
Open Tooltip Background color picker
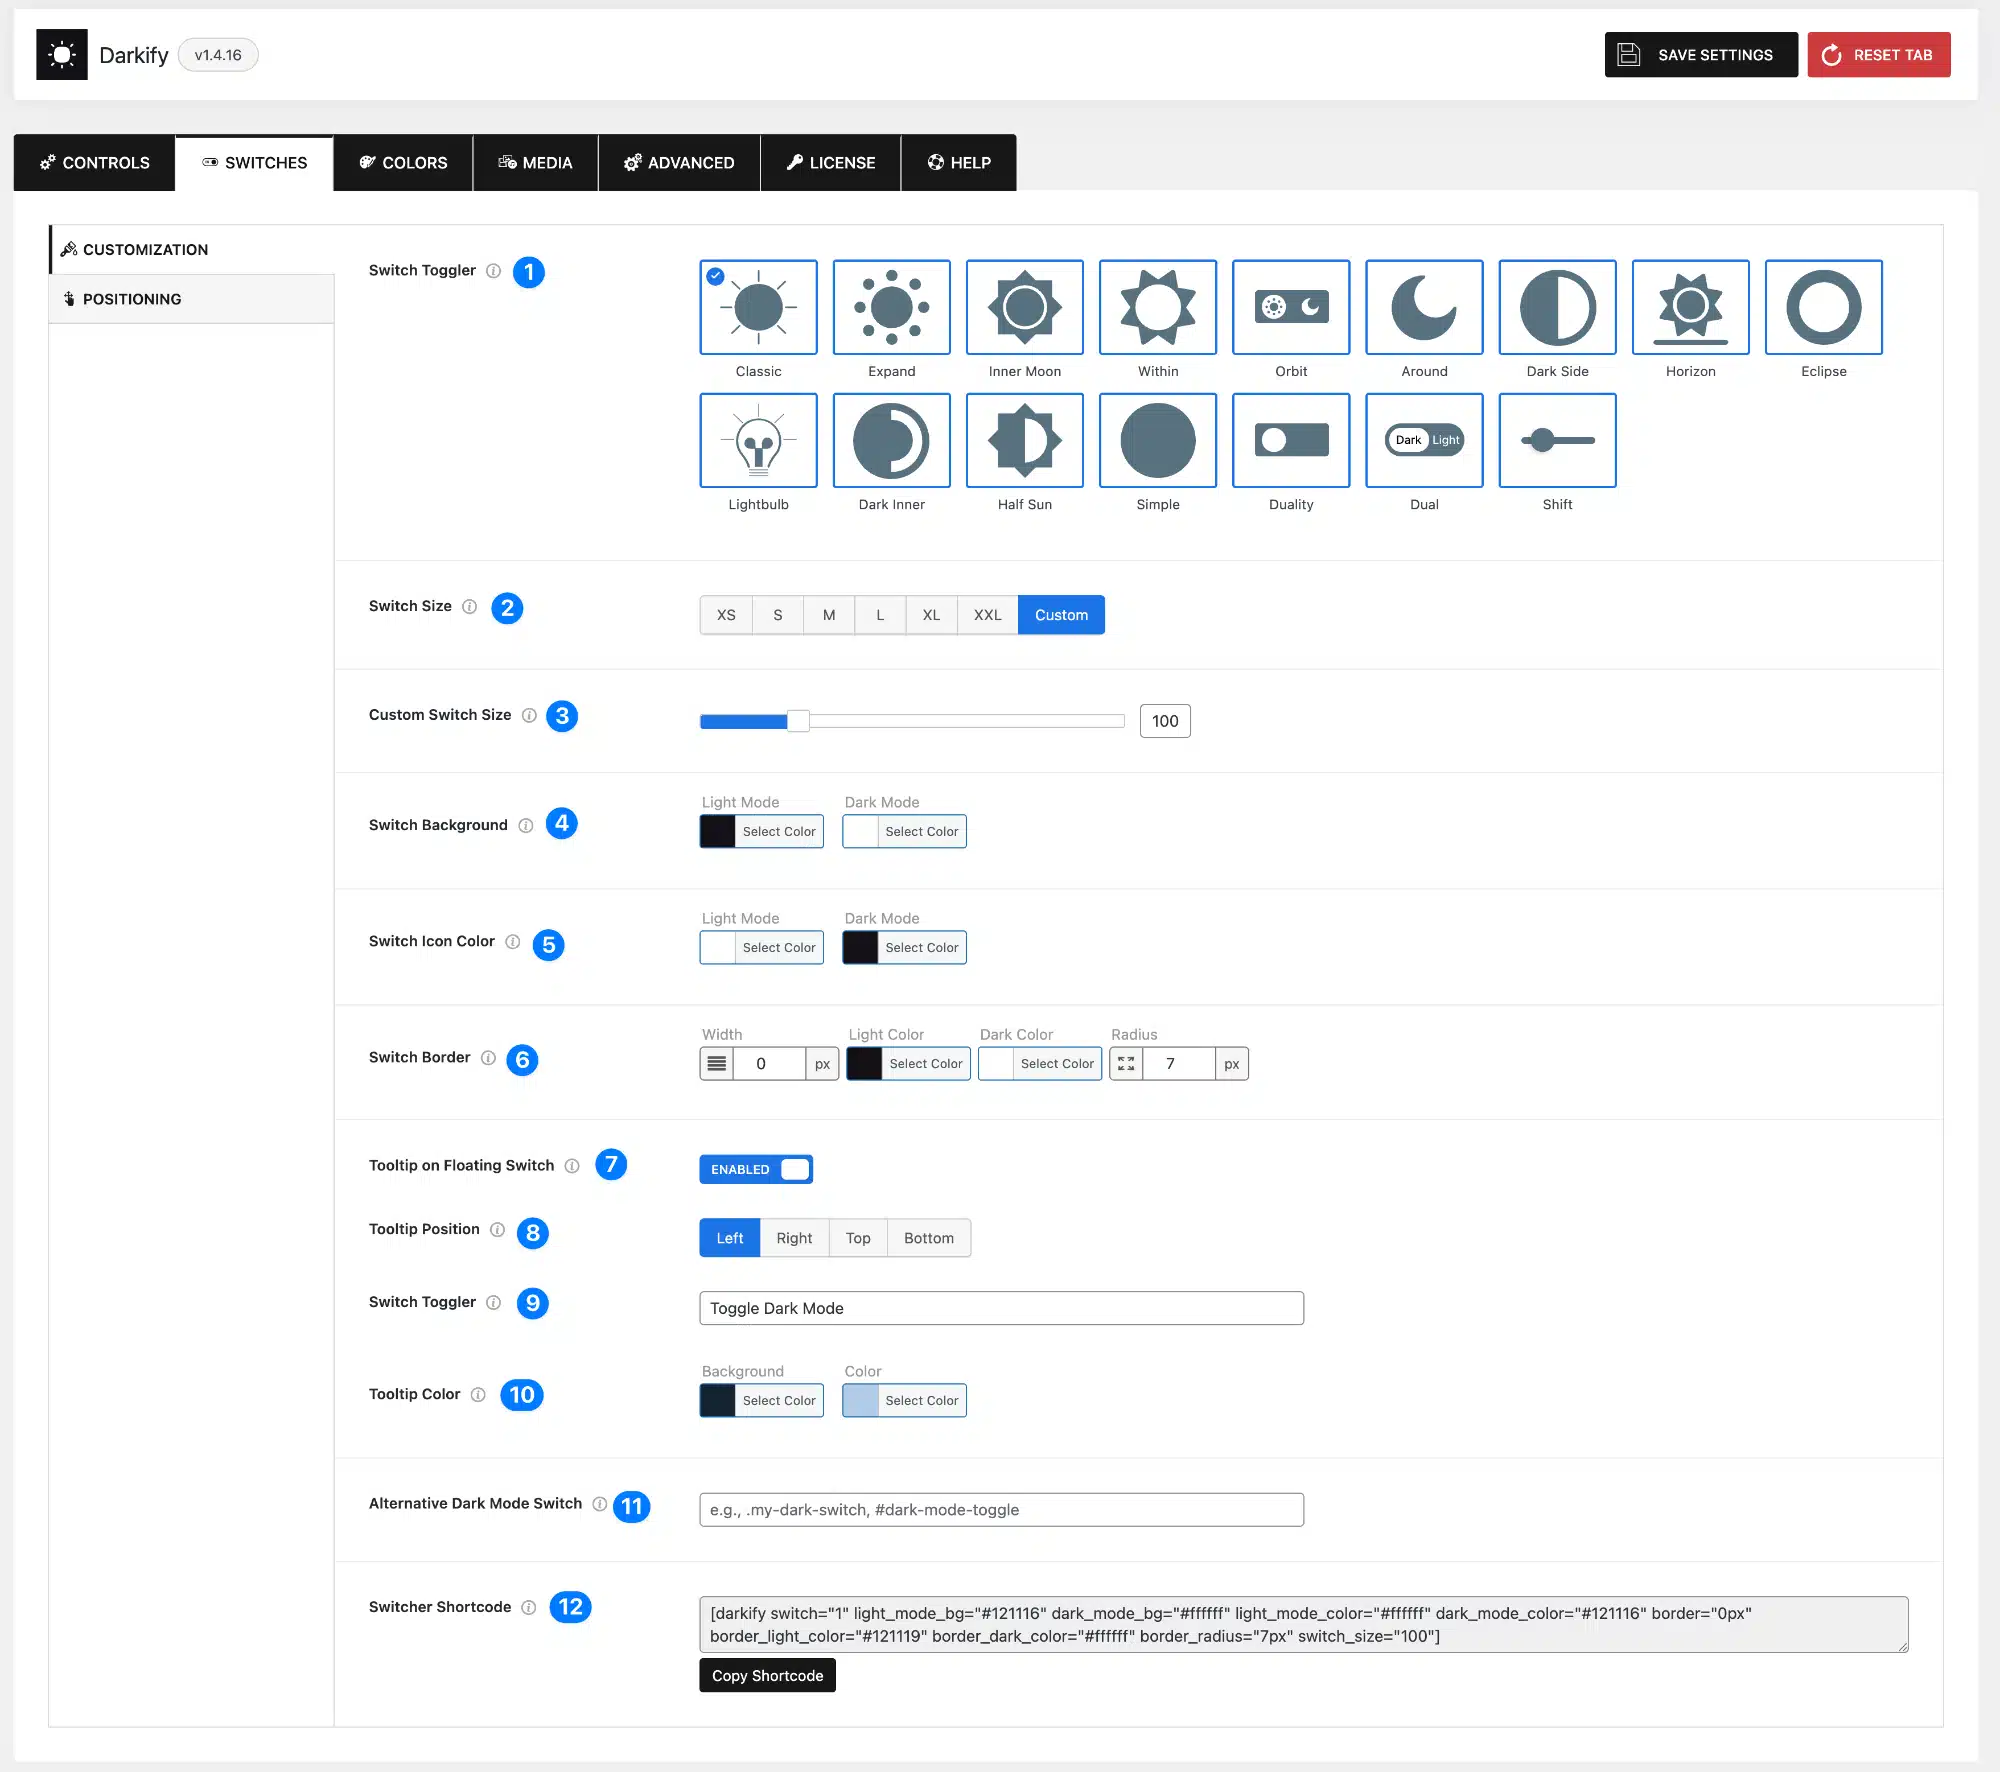click(x=761, y=1401)
